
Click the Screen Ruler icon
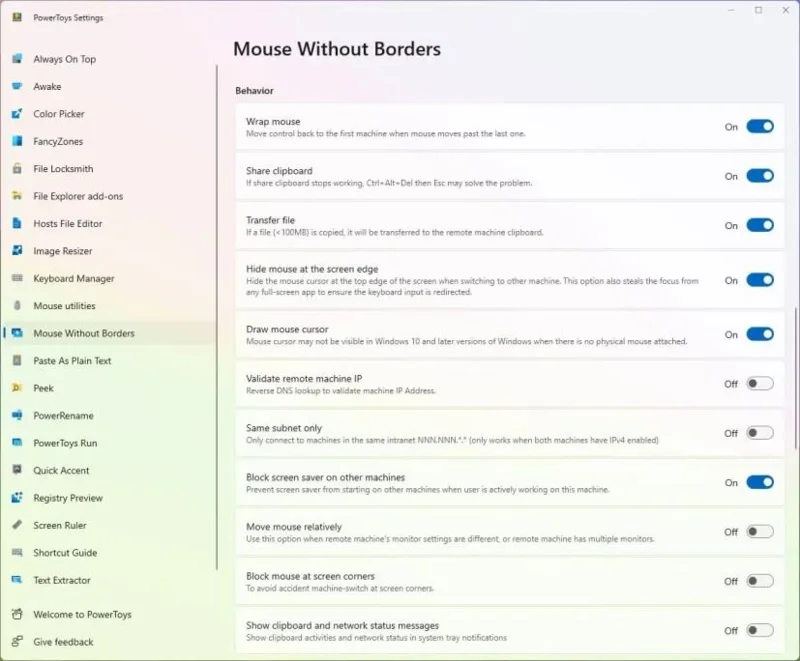pos(17,525)
